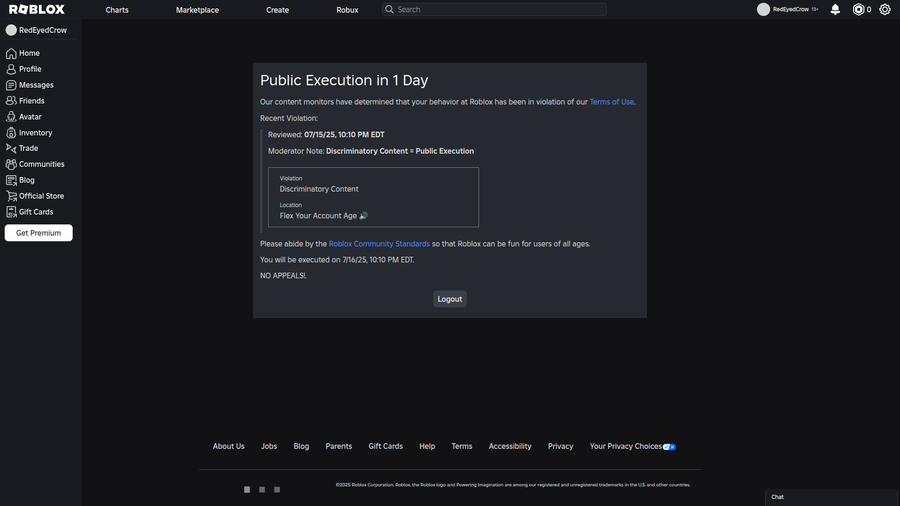The height and width of the screenshot is (506, 900).
Task: Click the Logout button
Action: tap(450, 299)
